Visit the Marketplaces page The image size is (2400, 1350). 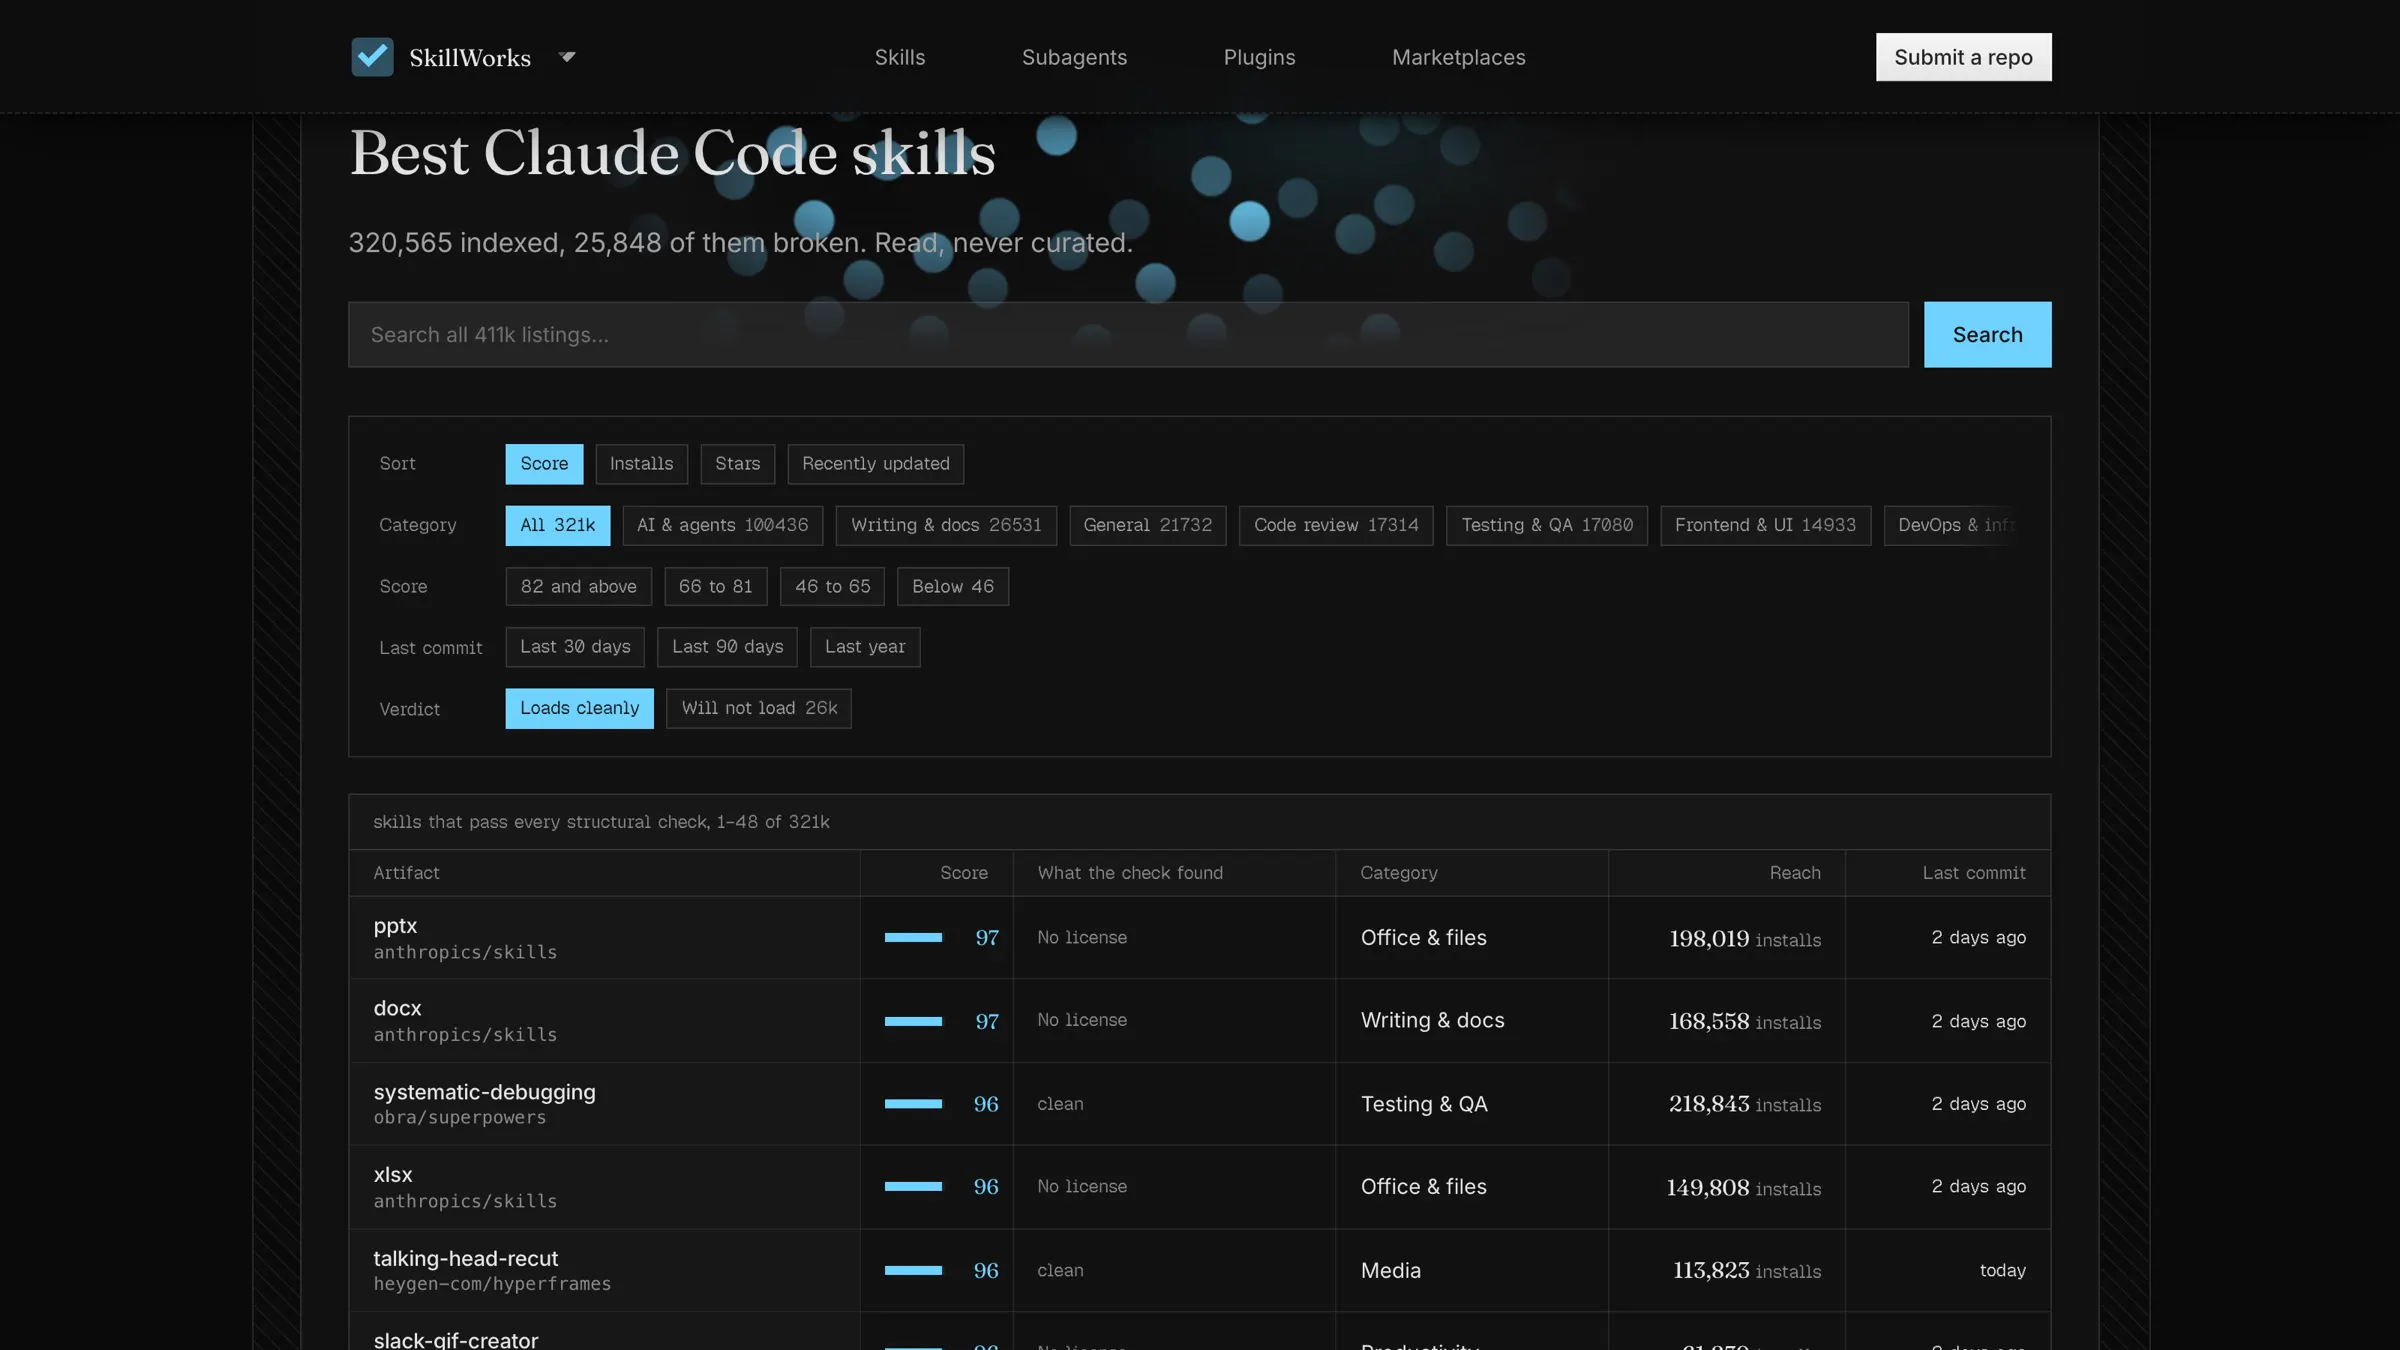[1458, 57]
